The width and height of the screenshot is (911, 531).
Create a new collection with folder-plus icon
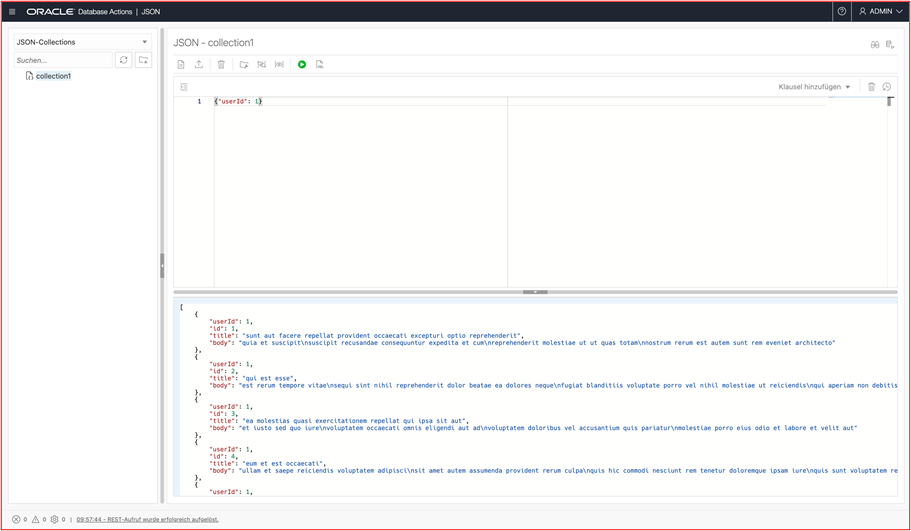(x=144, y=60)
